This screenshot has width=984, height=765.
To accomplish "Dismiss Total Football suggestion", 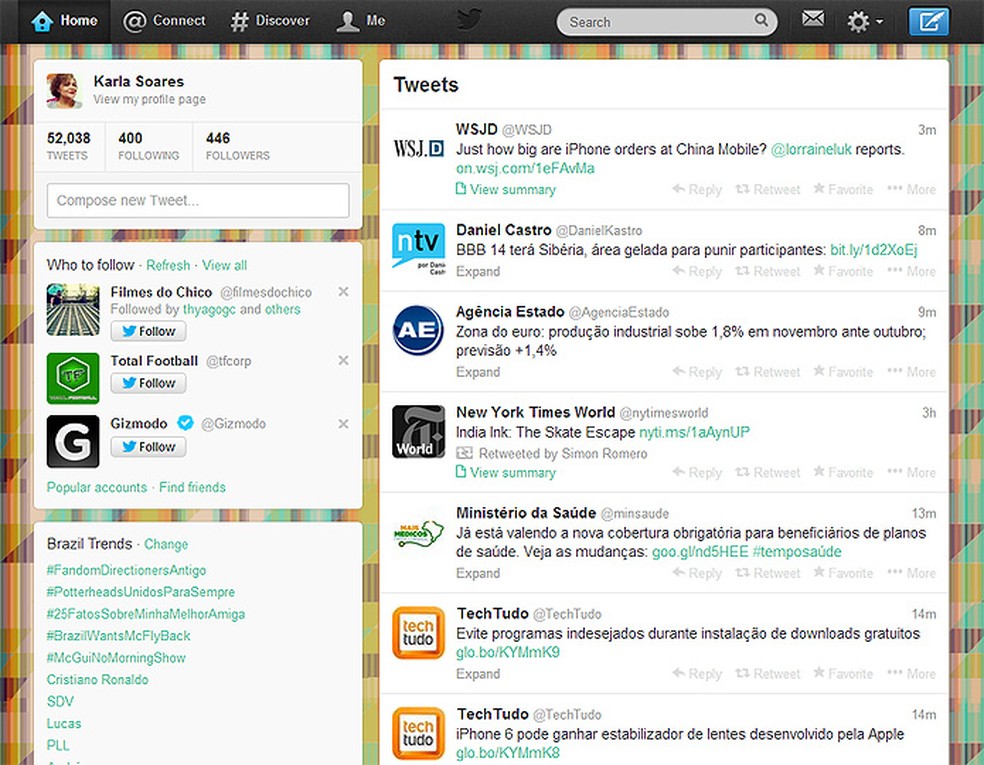I will coord(343,360).
